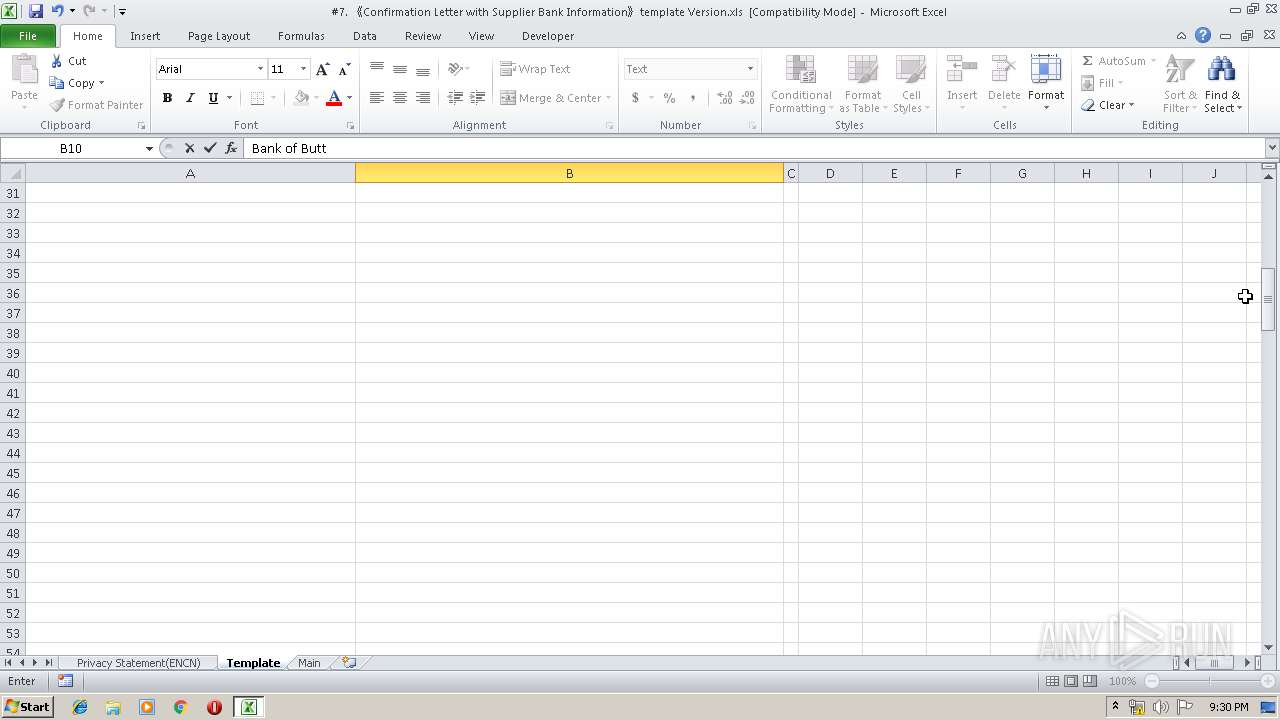Expand Font Color dropdown arrow
This screenshot has width=1280, height=720.
click(x=349, y=98)
